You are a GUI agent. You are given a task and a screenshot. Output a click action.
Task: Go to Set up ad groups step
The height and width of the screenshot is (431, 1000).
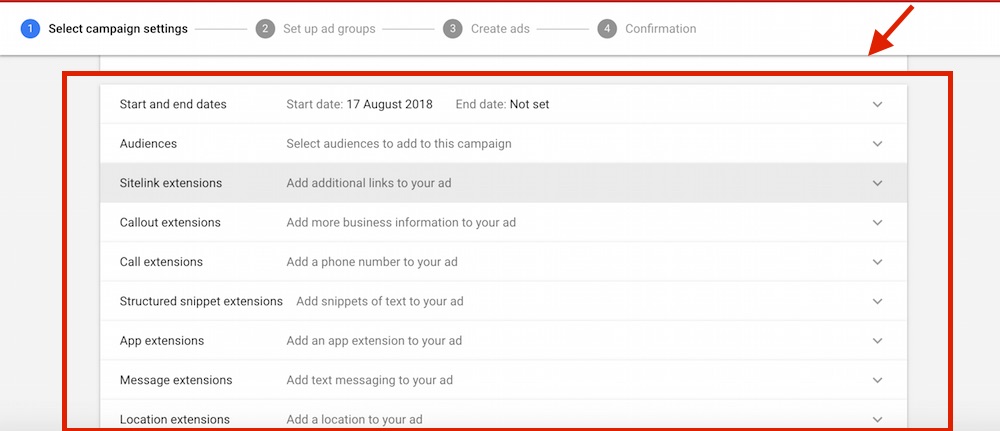coord(329,29)
